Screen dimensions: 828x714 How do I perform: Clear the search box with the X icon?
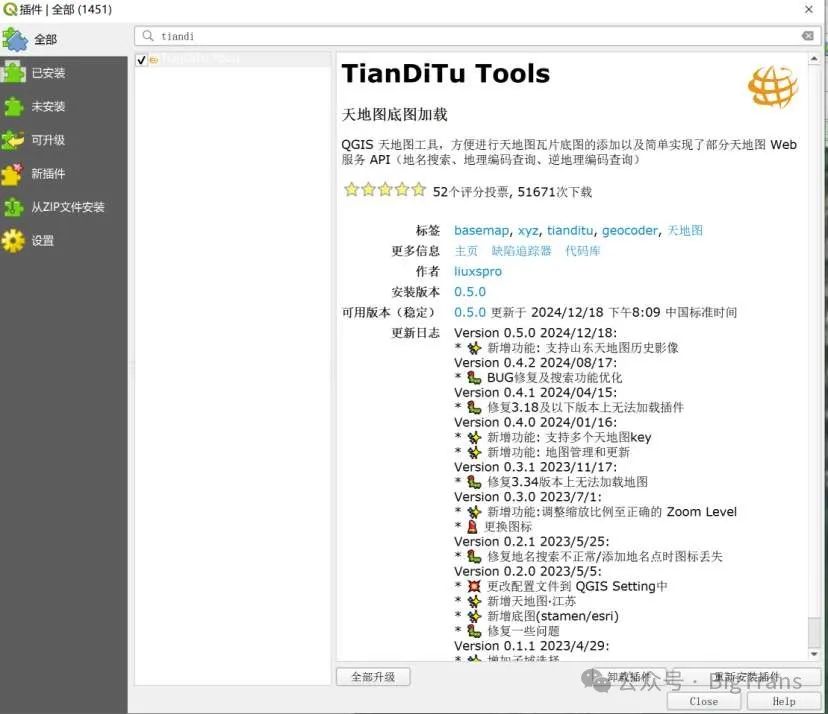click(x=808, y=35)
